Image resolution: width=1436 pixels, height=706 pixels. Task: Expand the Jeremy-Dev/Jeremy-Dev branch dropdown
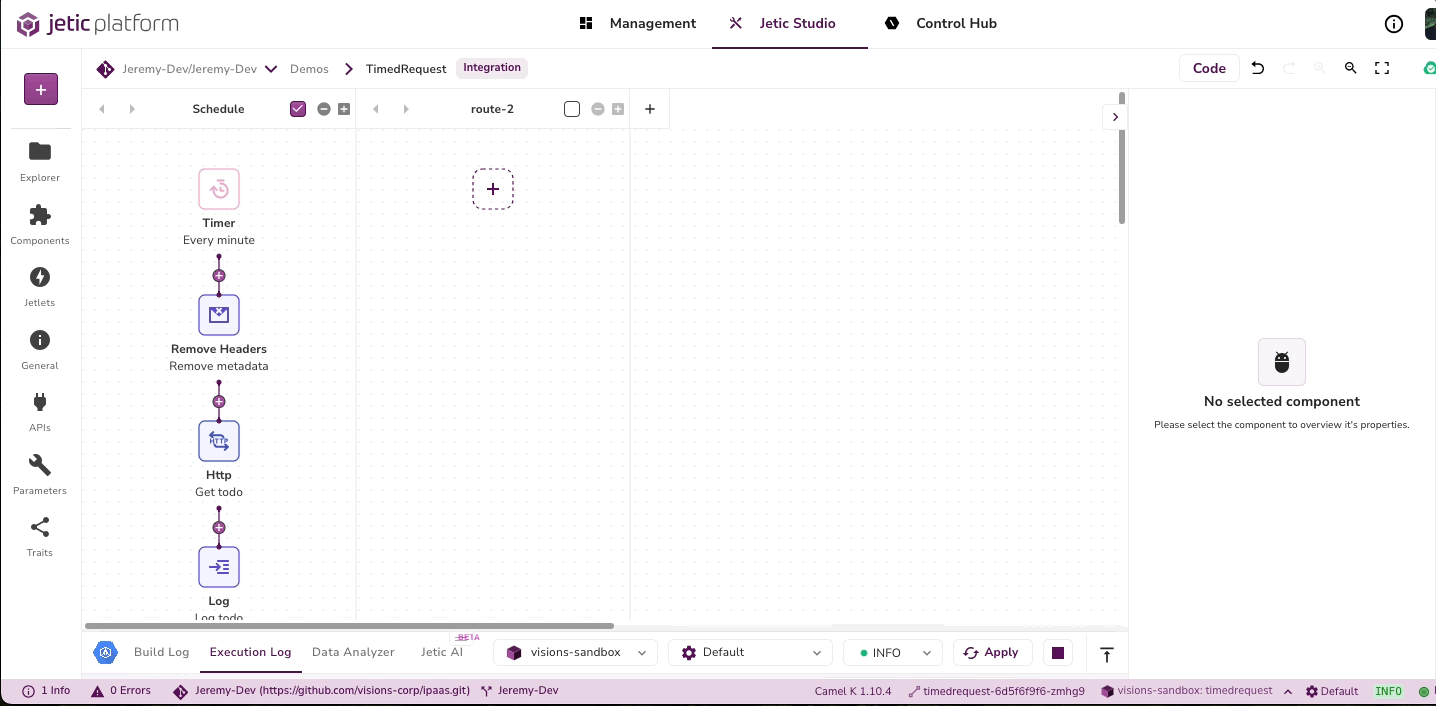[x=271, y=69]
